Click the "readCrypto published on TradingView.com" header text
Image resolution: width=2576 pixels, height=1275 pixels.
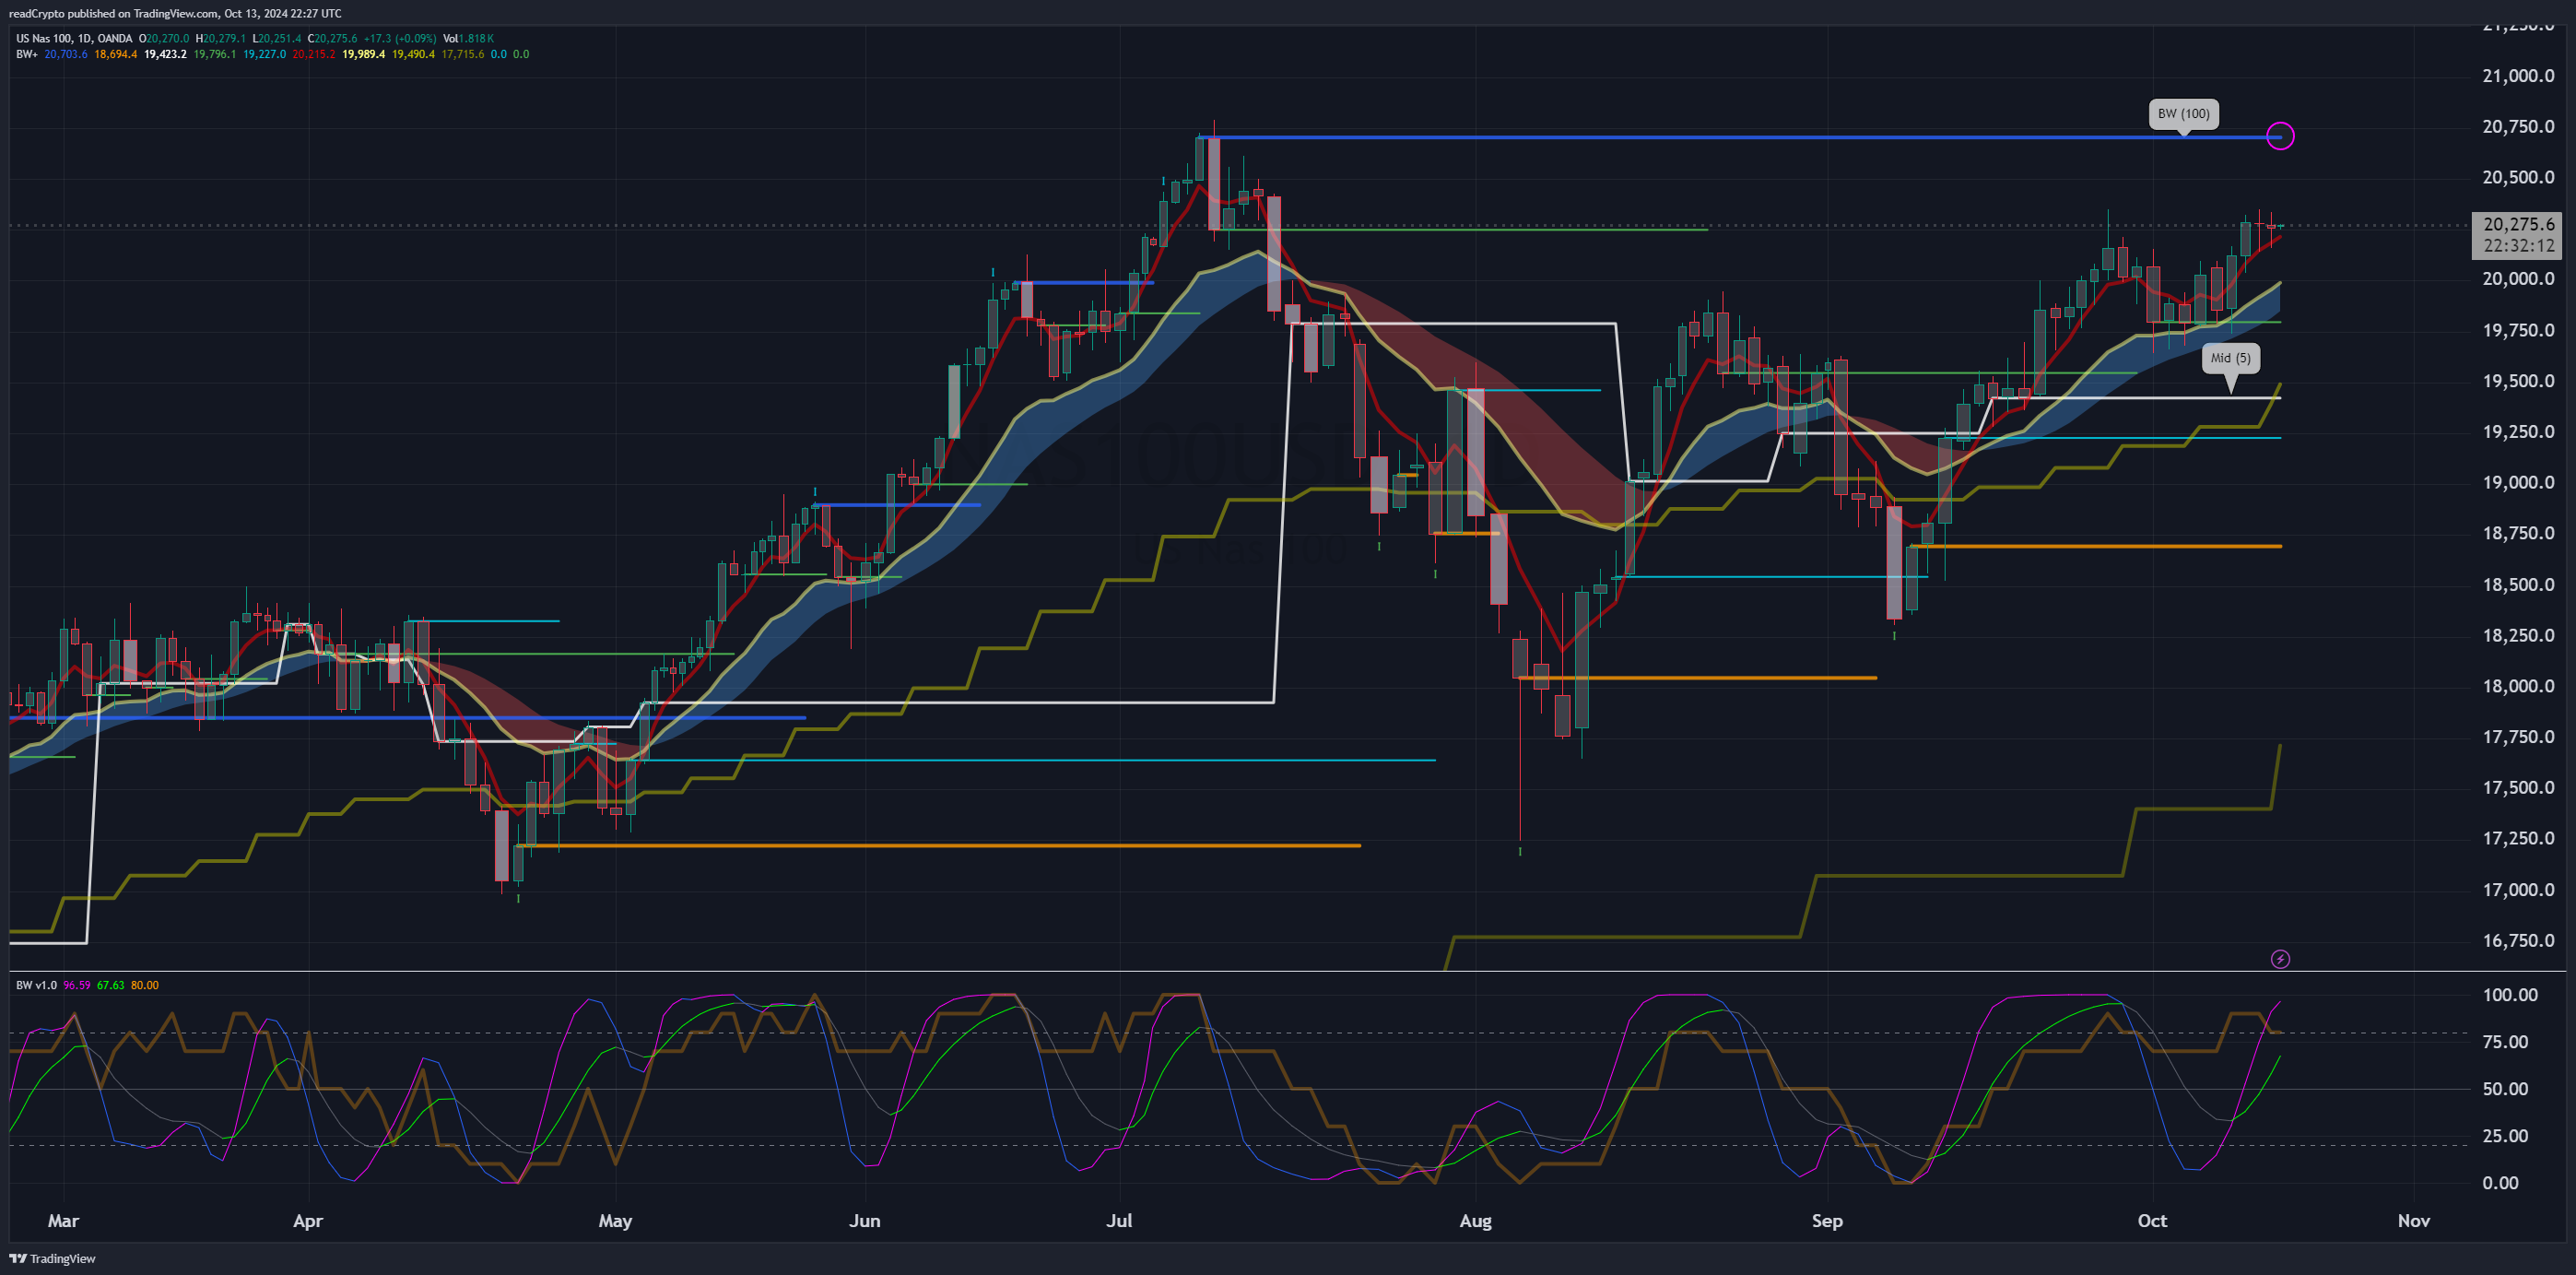pyautogui.click(x=113, y=13)
